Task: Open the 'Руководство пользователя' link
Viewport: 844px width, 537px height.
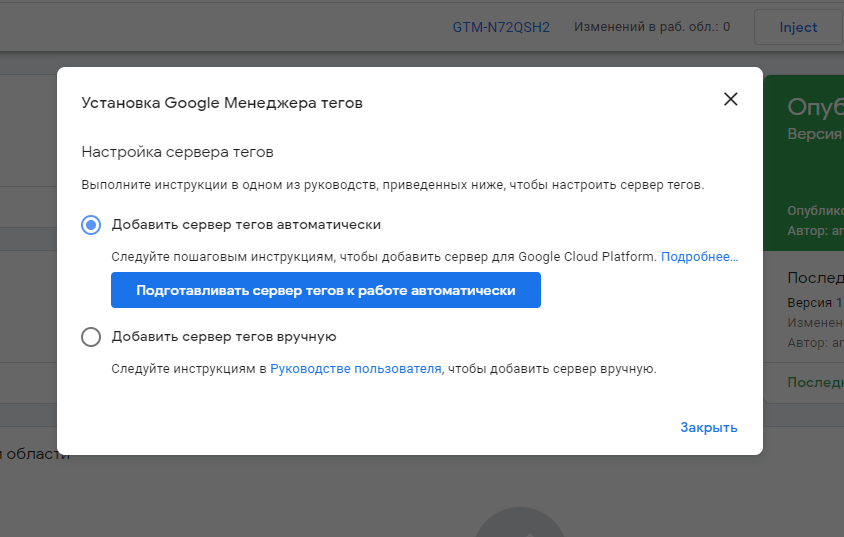Action: [355, 369]
